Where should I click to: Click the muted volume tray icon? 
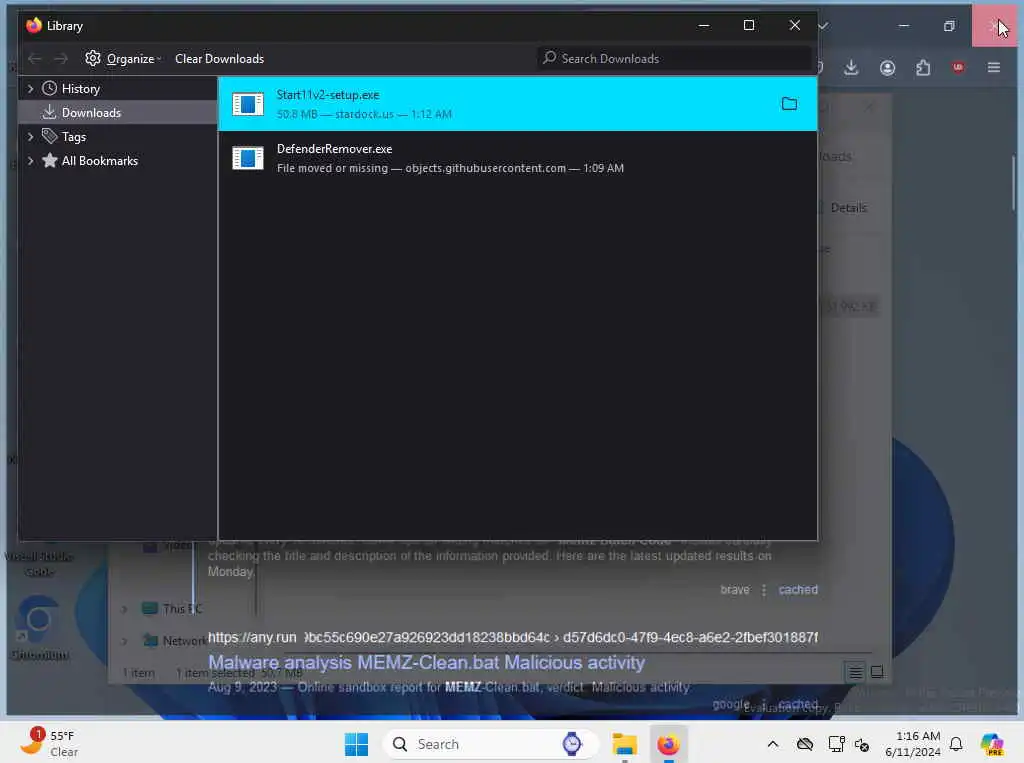[861, 745]
